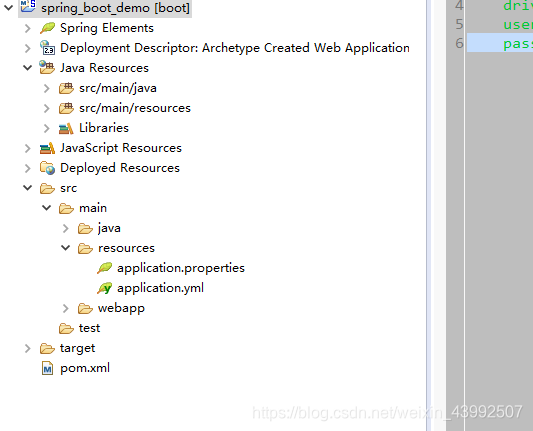Select the application.yml file name
Screen dimensions: 533x431
(160, 288)
